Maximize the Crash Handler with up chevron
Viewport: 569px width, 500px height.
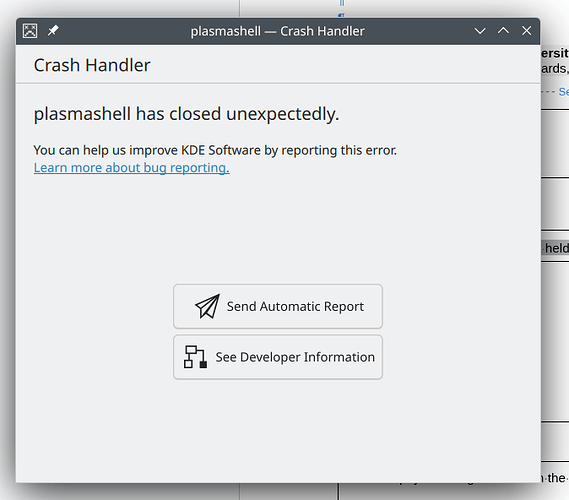coord(503,30)
